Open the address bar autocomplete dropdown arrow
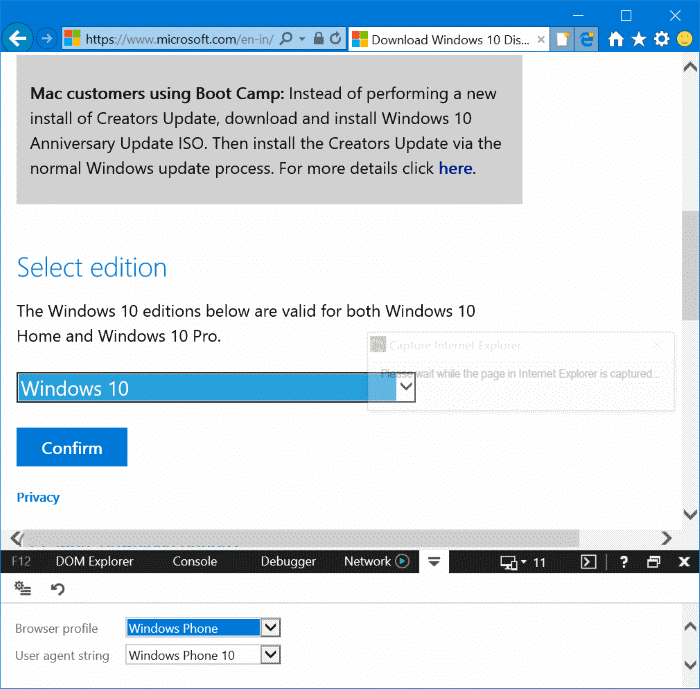The width and height of the screenshot is (700, 689). point(302,39)
